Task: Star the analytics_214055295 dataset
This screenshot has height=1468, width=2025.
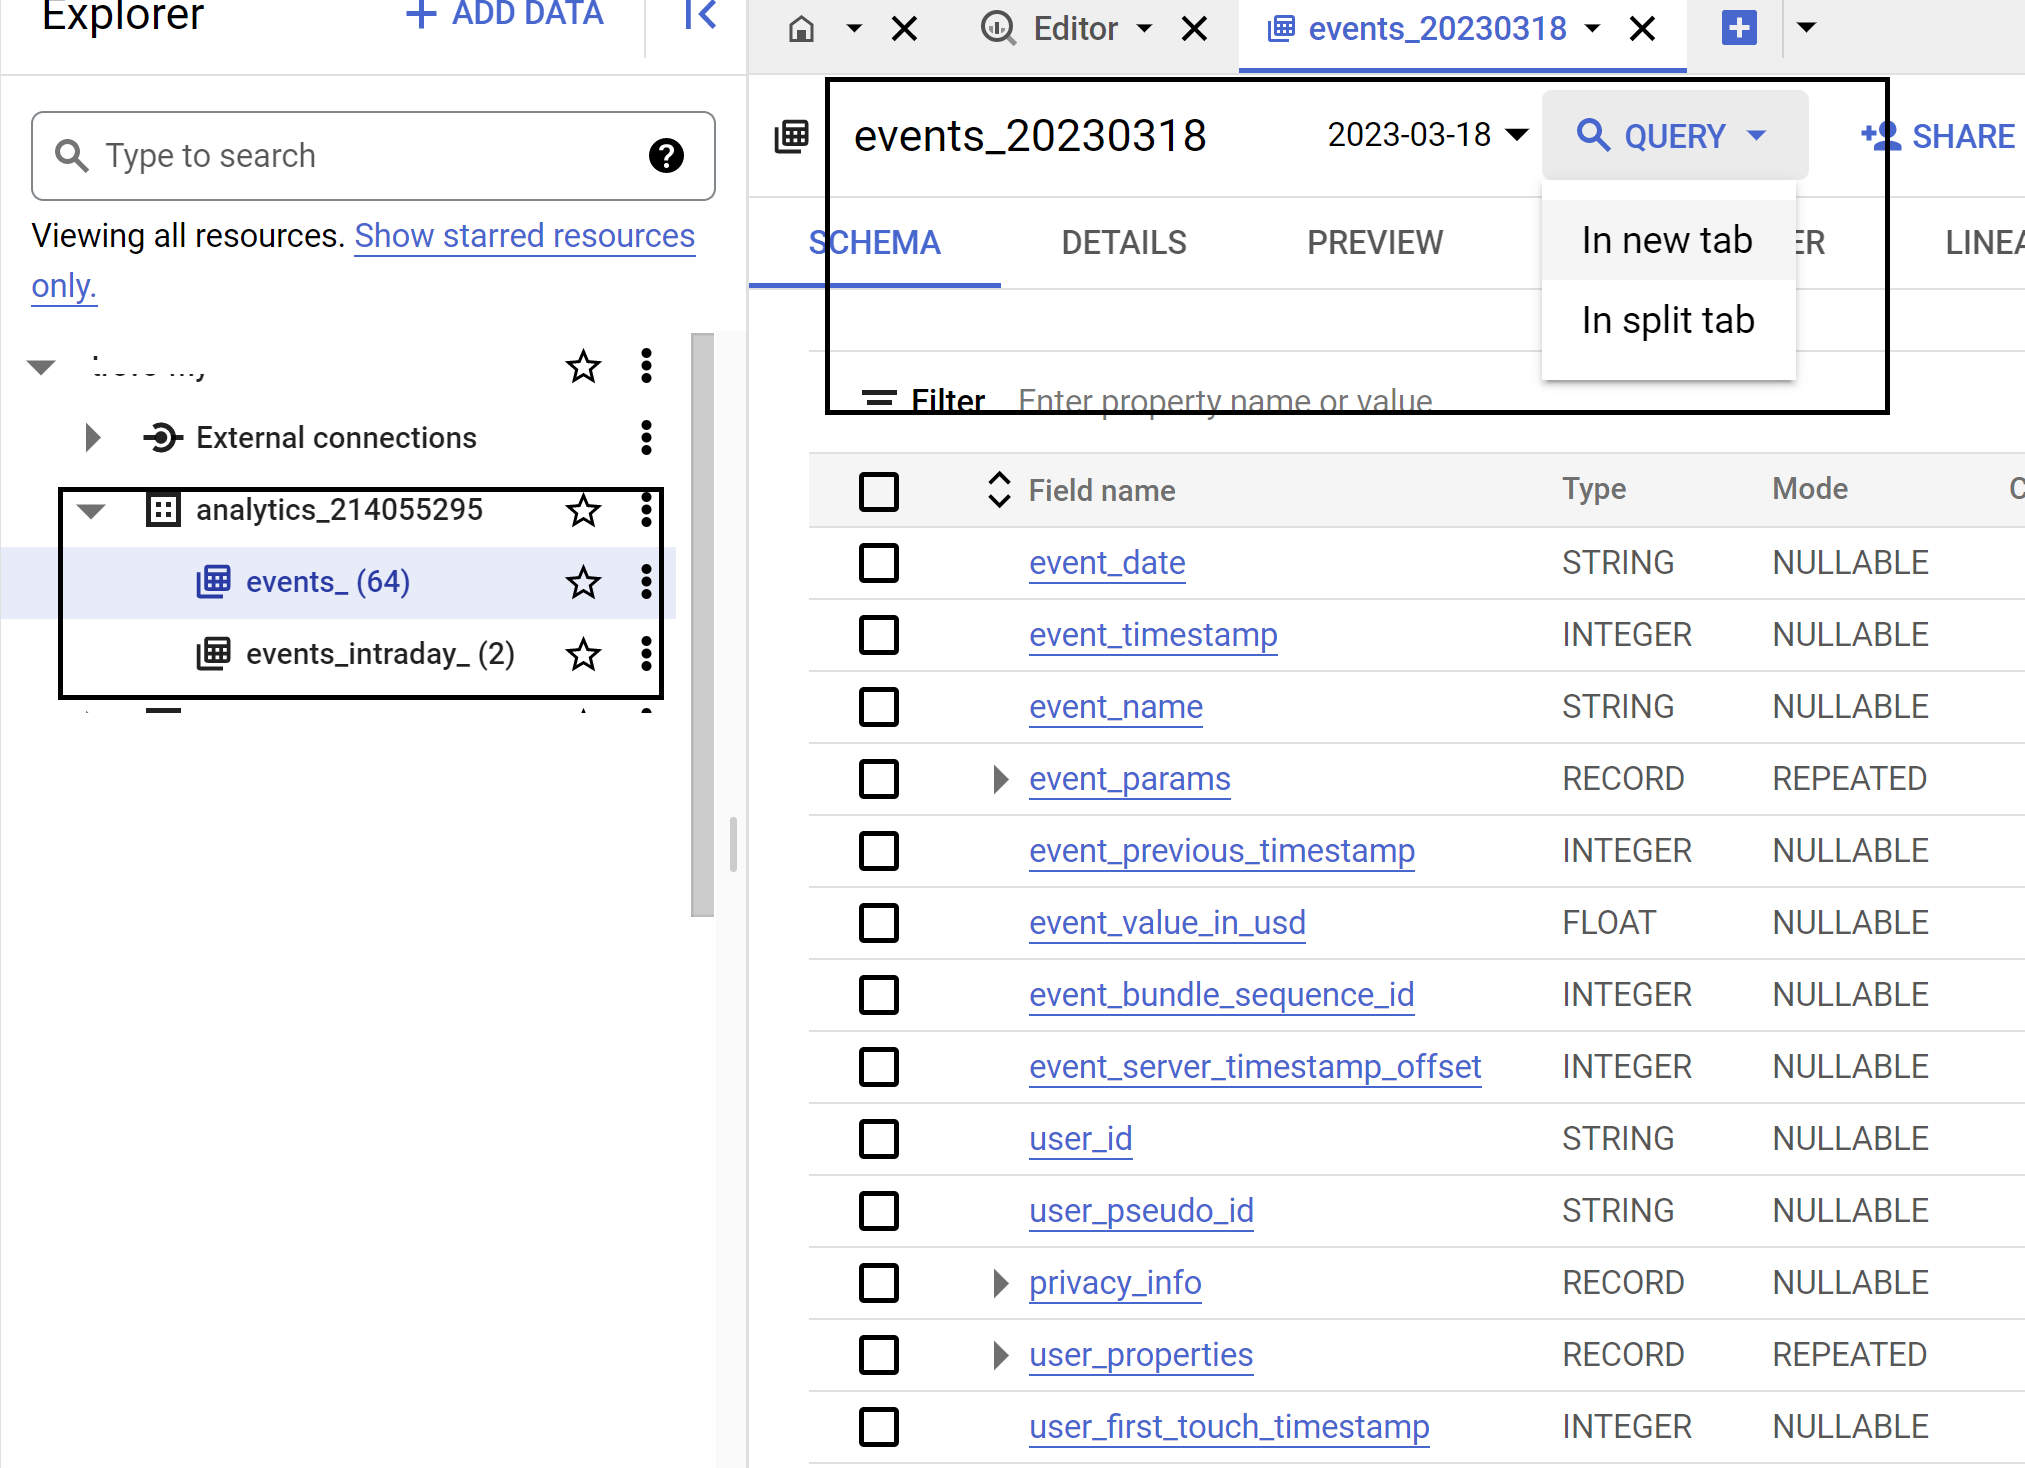Action: (x=583, y=510)
